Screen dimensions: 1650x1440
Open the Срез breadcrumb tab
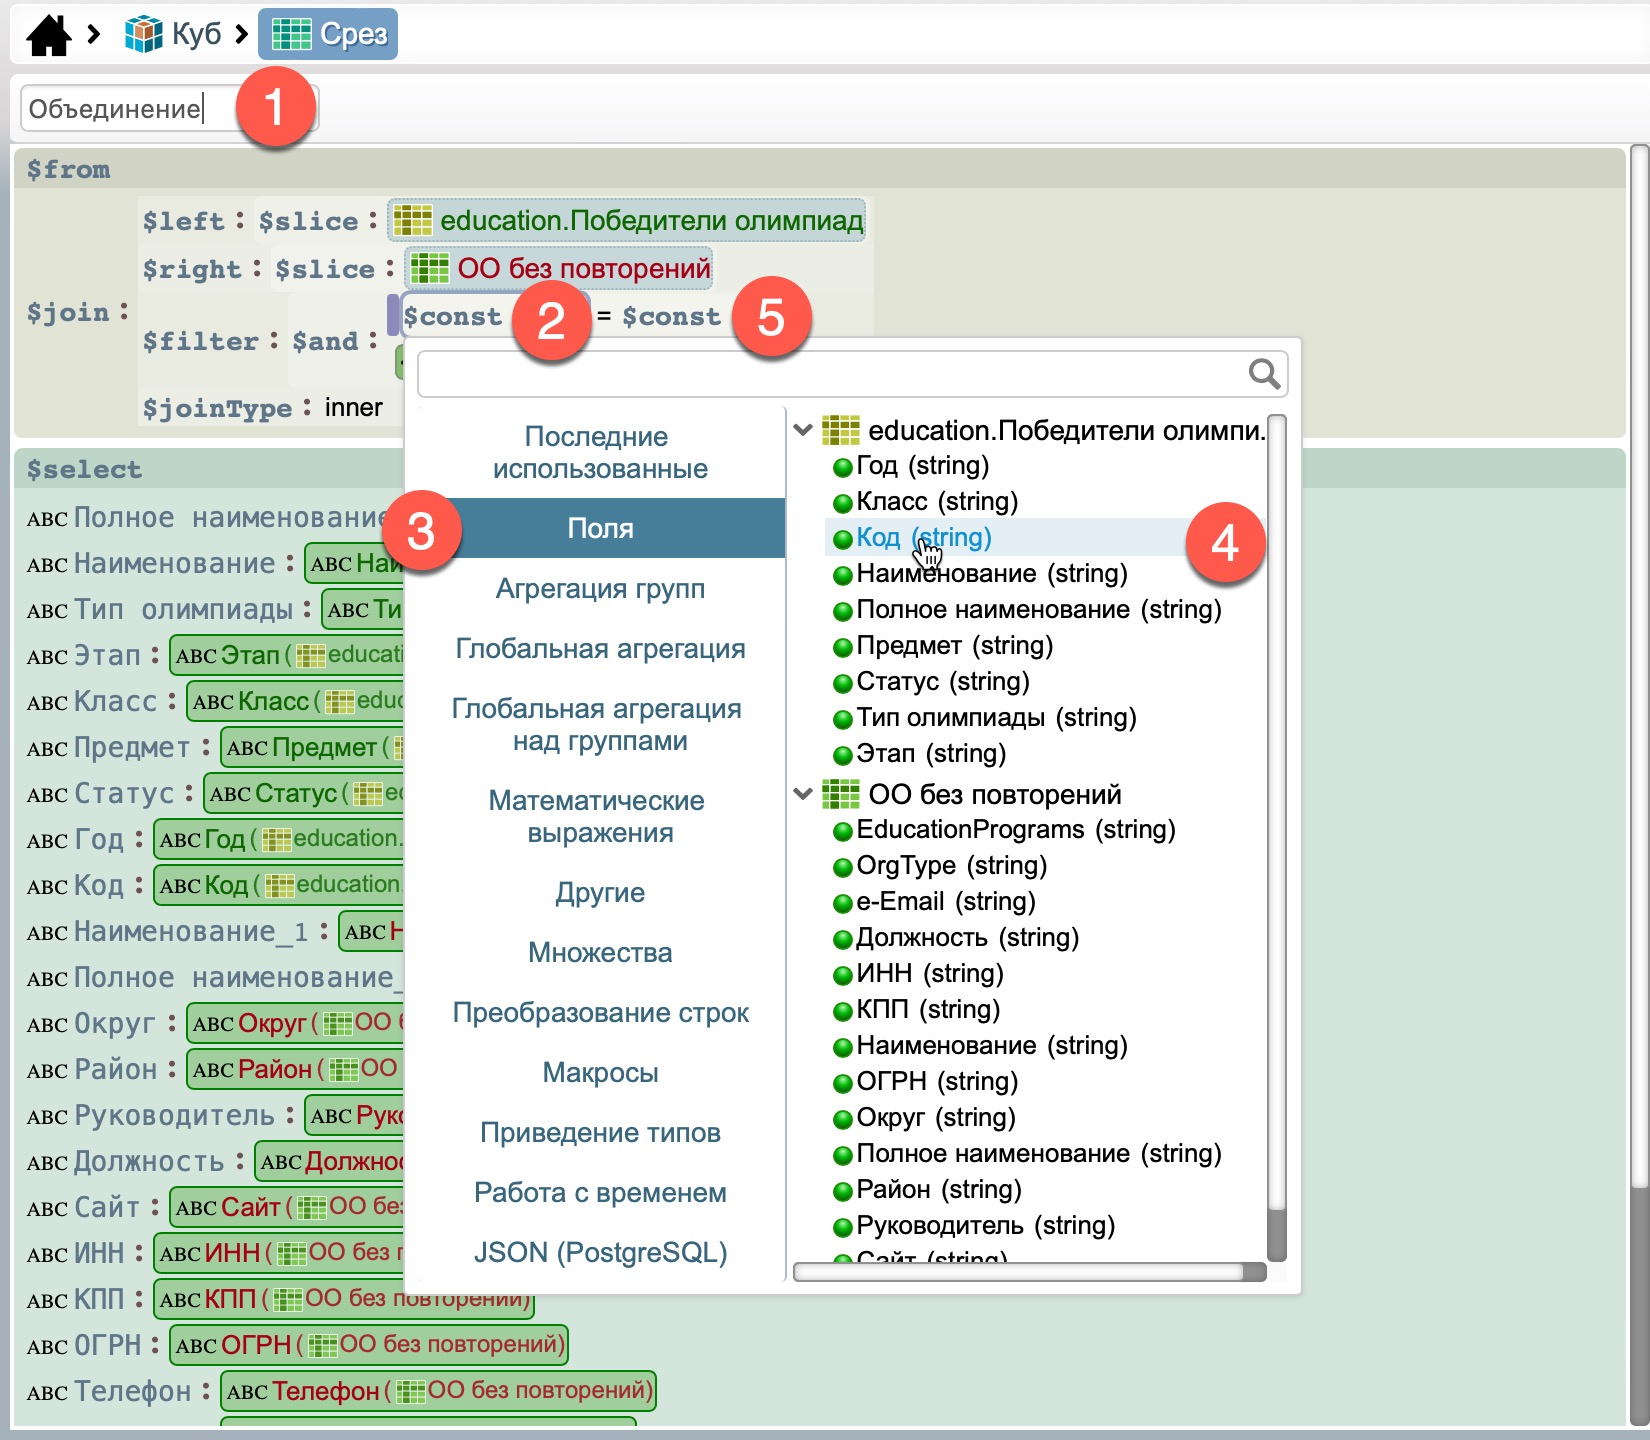click(328, 34)
